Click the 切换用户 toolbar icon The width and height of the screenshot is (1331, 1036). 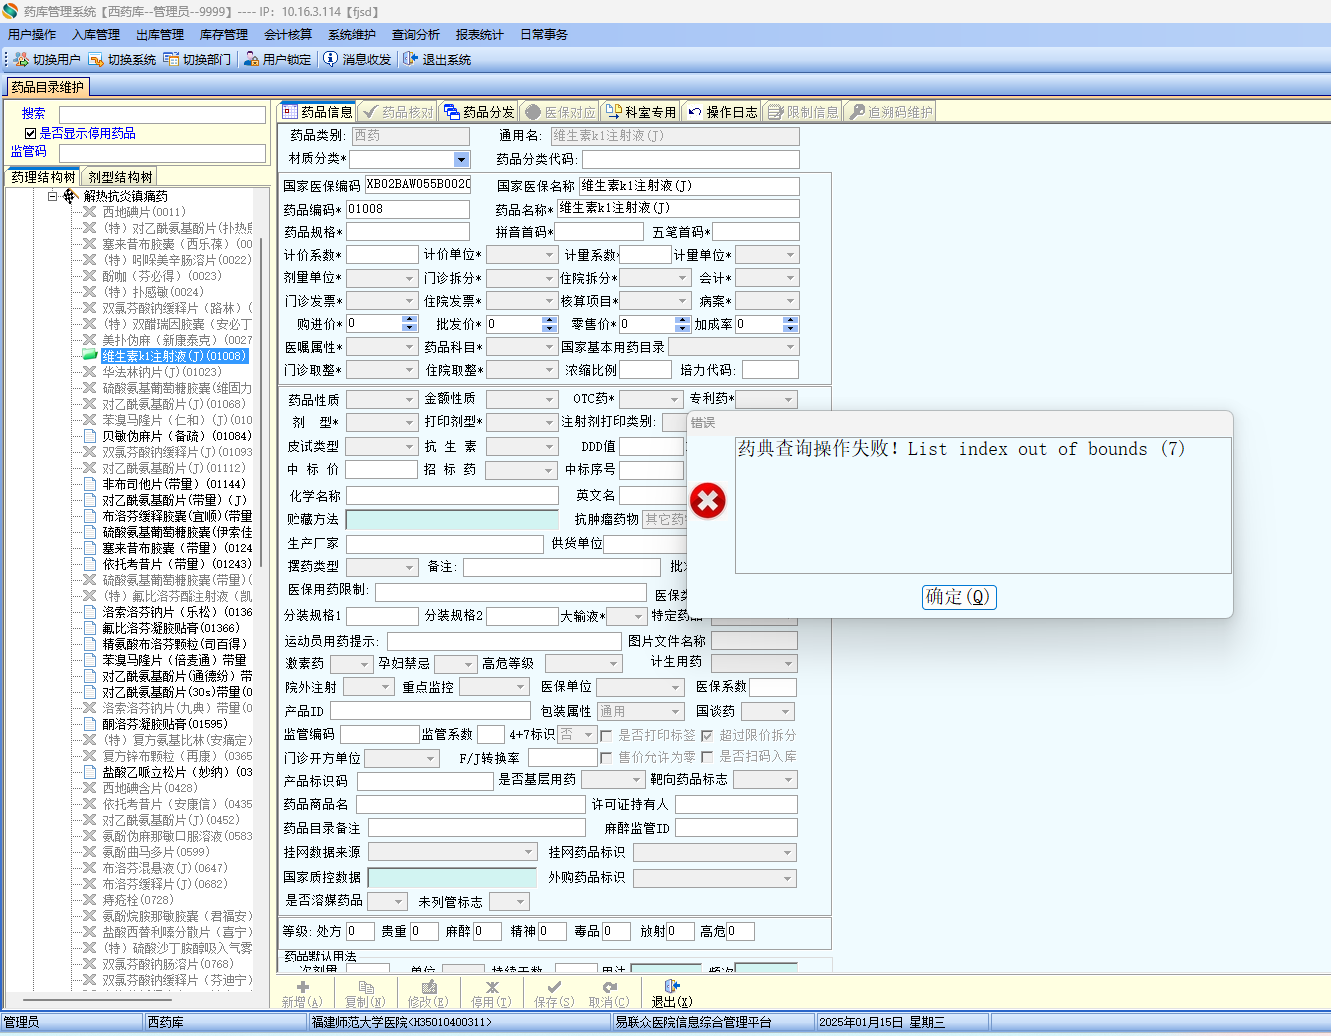pos(21,59)
